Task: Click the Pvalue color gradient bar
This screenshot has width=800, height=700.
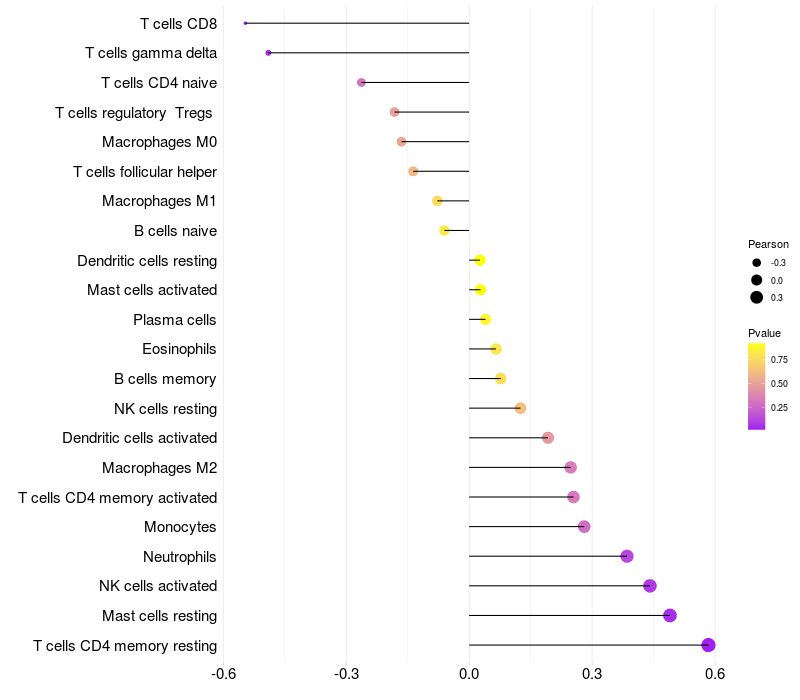Action: pos(756,386)
